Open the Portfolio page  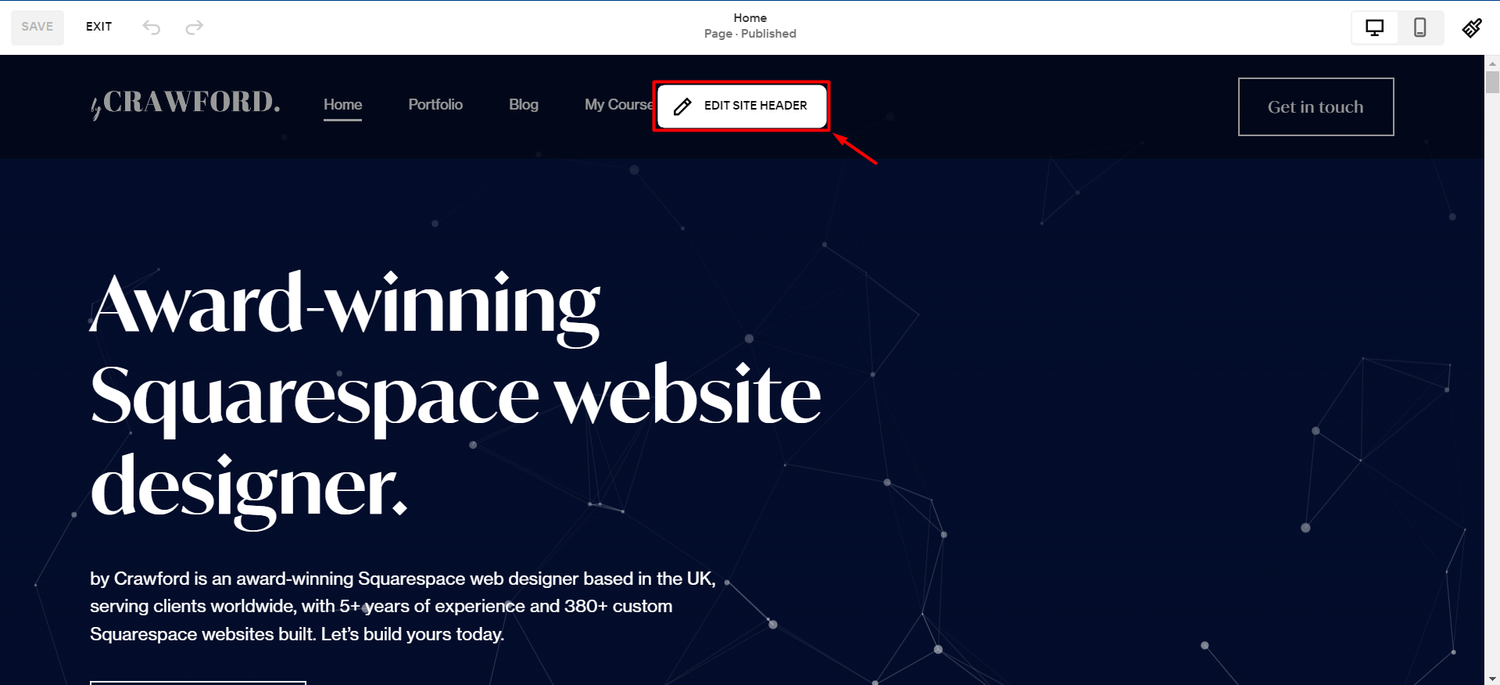[x=435, y=104]
